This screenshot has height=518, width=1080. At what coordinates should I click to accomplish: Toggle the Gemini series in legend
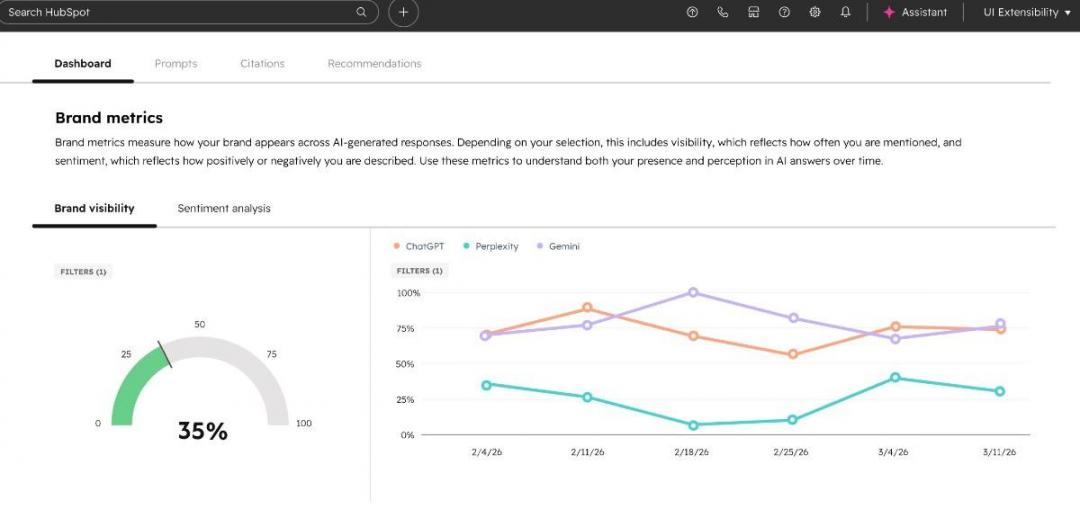(558, 246)
